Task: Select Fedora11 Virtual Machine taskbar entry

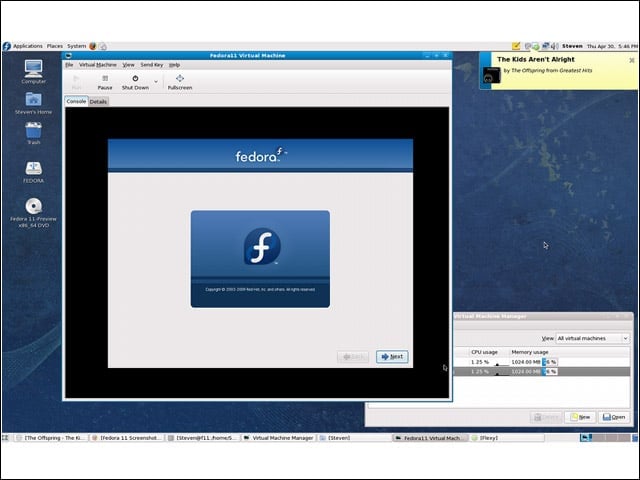Action: click(430, 438)
